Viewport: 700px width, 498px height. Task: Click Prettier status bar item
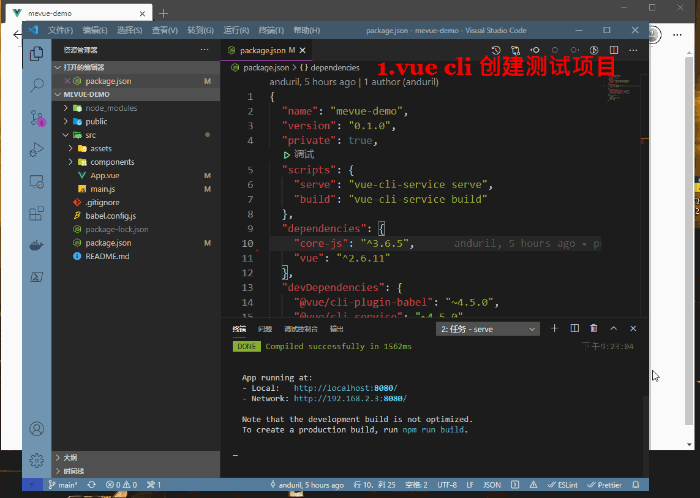coord(604,485)
